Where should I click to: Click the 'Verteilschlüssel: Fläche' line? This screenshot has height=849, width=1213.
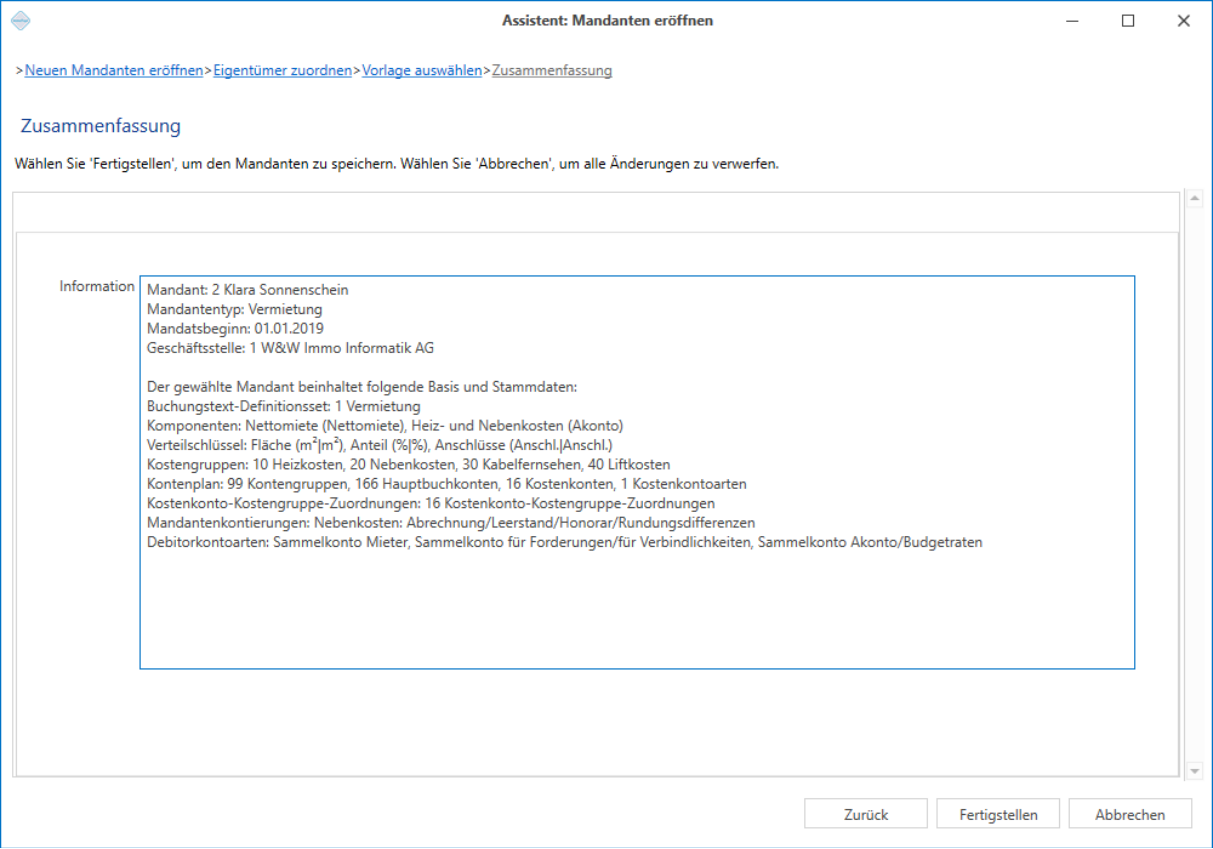click(380, 445)
